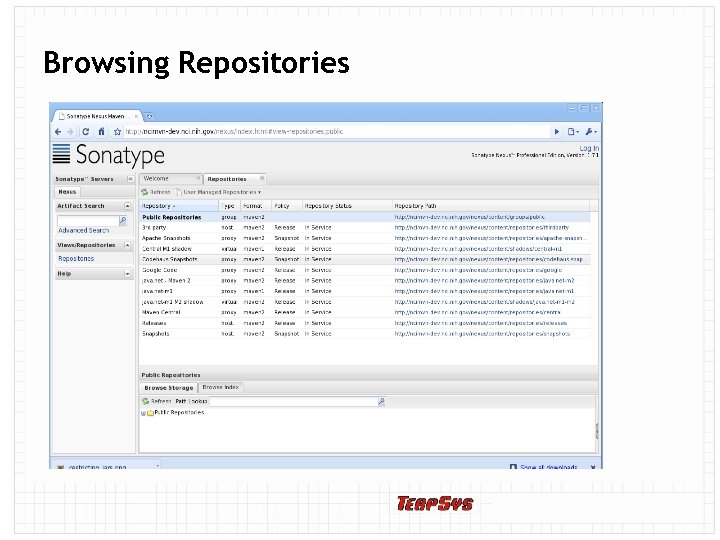Select the Google Code repository row

pos(365,270)
